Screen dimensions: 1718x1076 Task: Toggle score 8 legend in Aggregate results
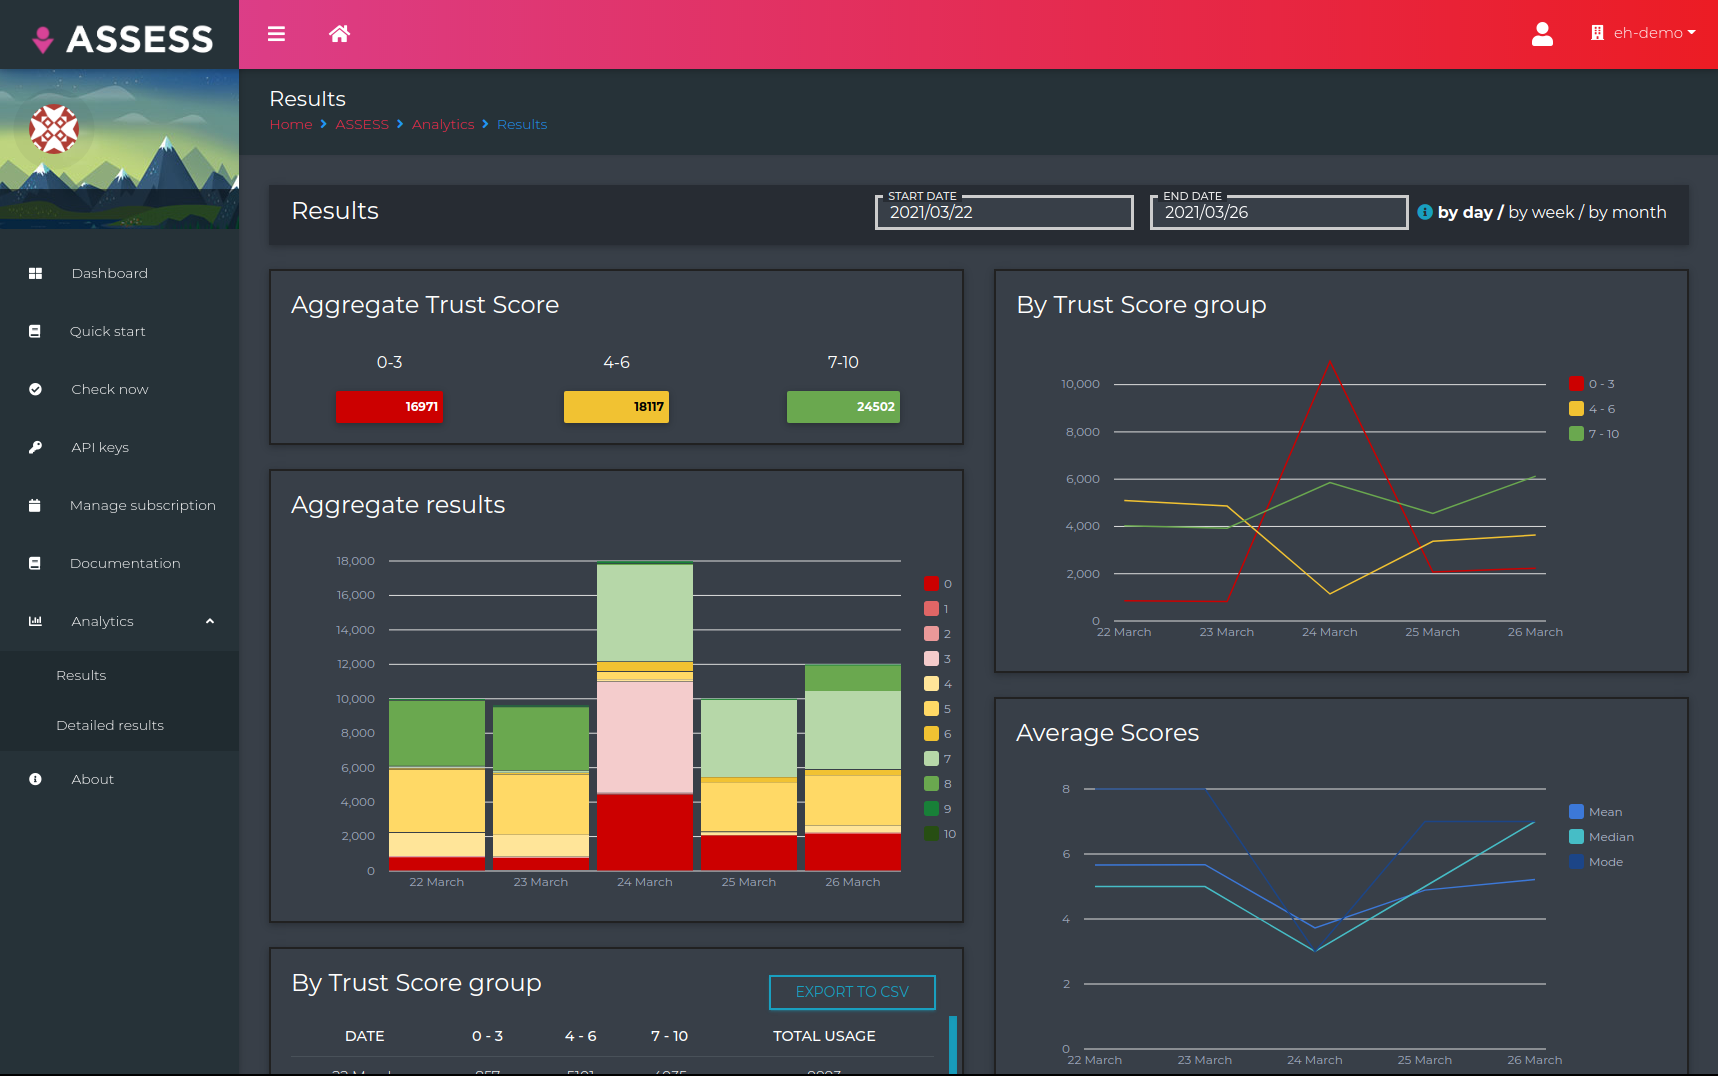938,784
